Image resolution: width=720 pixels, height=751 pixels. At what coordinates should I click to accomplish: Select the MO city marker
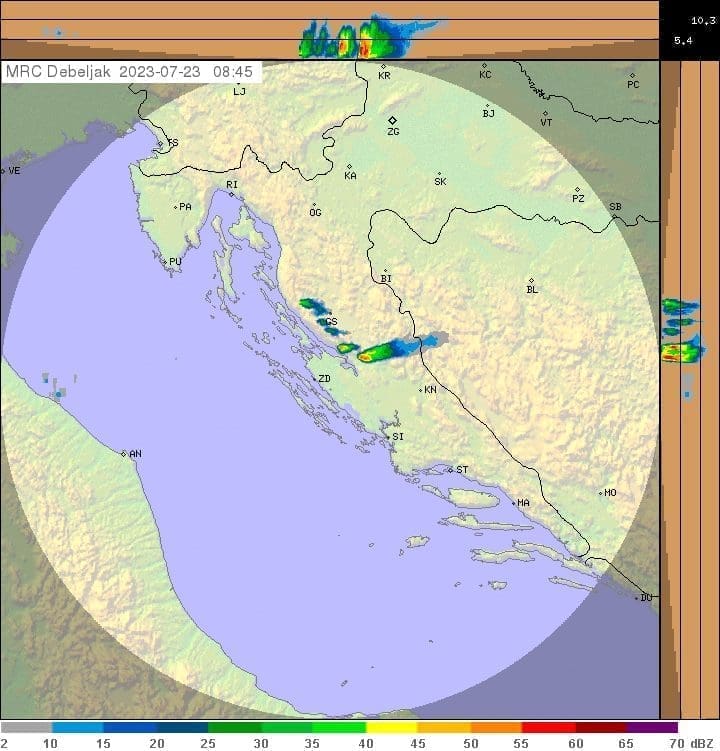tap(601, 493)
